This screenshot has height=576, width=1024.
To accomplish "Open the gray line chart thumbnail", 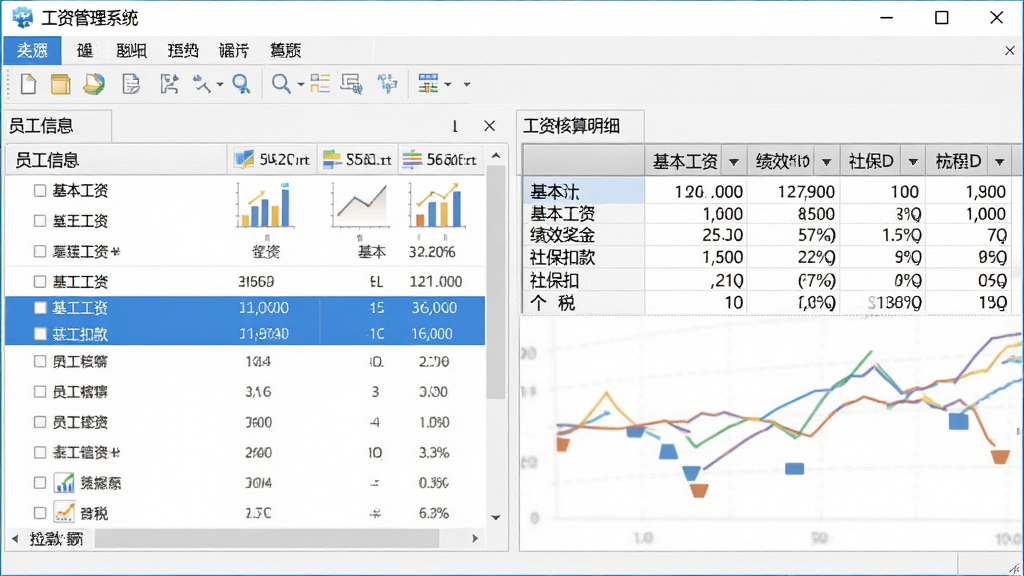I will click(360, 206).
